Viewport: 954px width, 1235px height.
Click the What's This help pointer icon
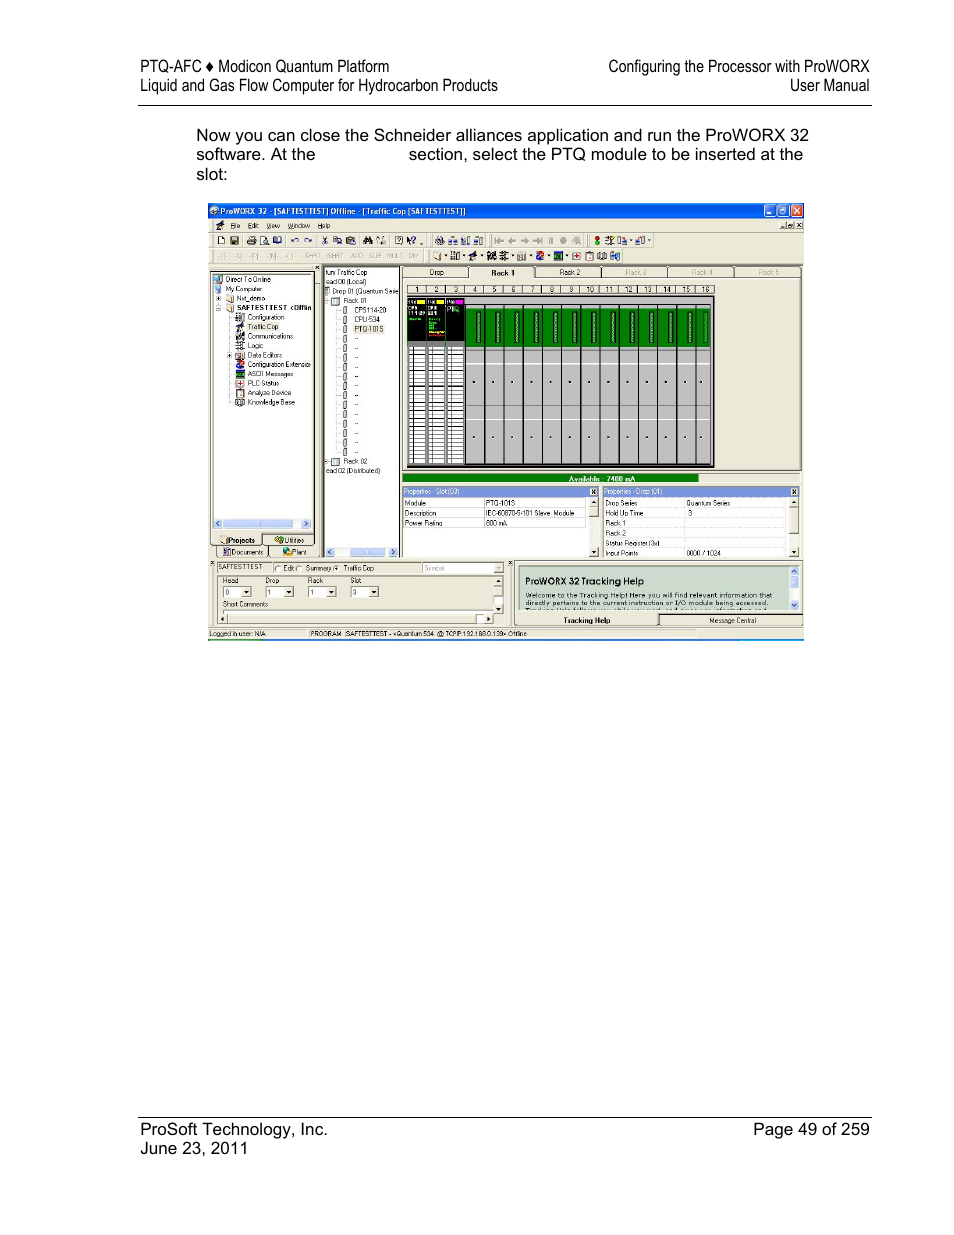coord(411,240)
